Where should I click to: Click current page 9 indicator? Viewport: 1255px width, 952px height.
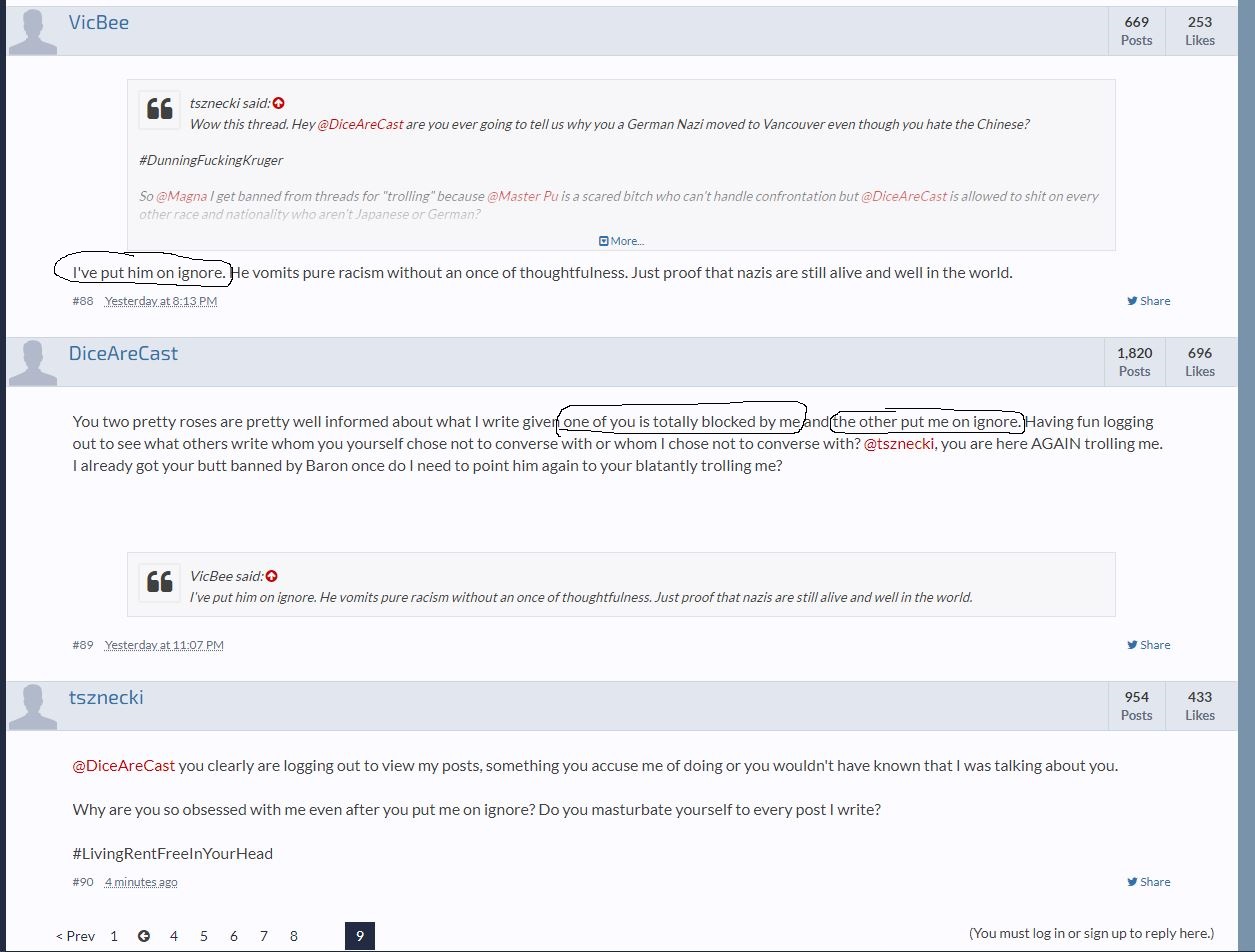tap(360, 936)
